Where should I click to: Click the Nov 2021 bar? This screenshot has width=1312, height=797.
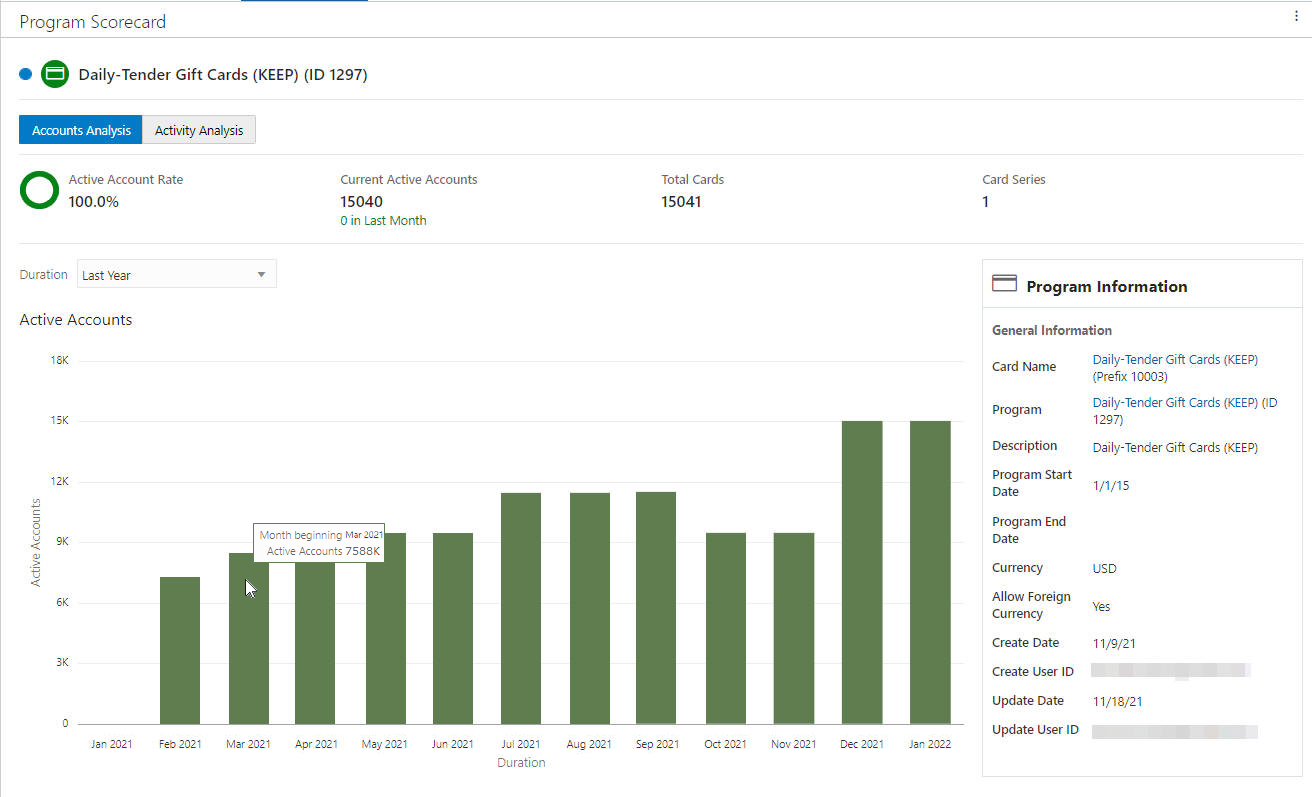tap(794, 628)
